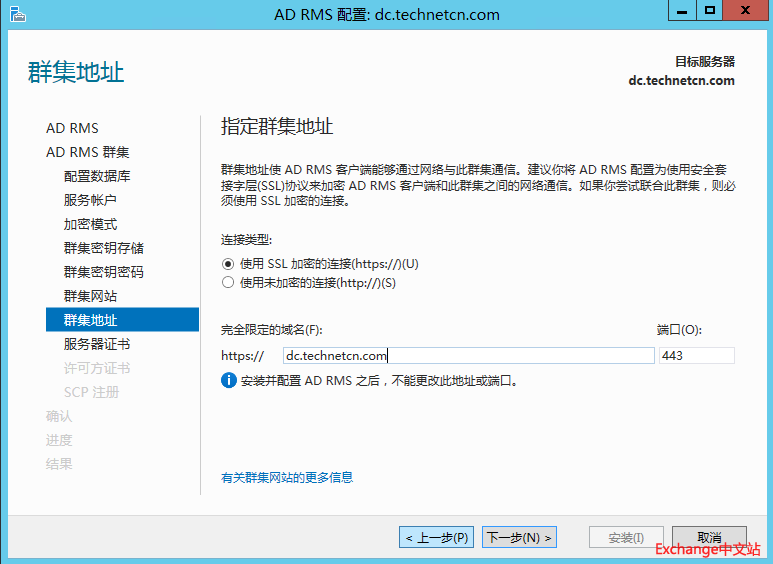773x564 pixels.
Task: Go to 加密模式 step
Action: pos(90,224)
